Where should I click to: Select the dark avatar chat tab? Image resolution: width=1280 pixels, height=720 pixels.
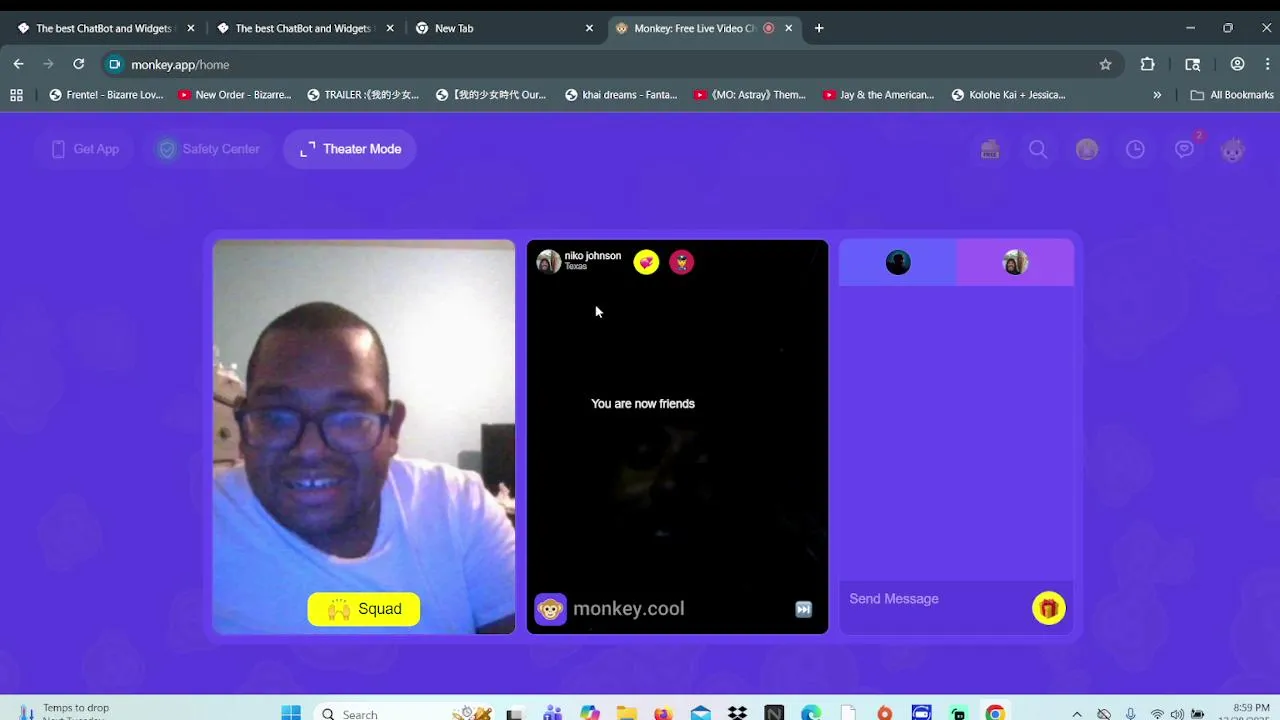898,262
